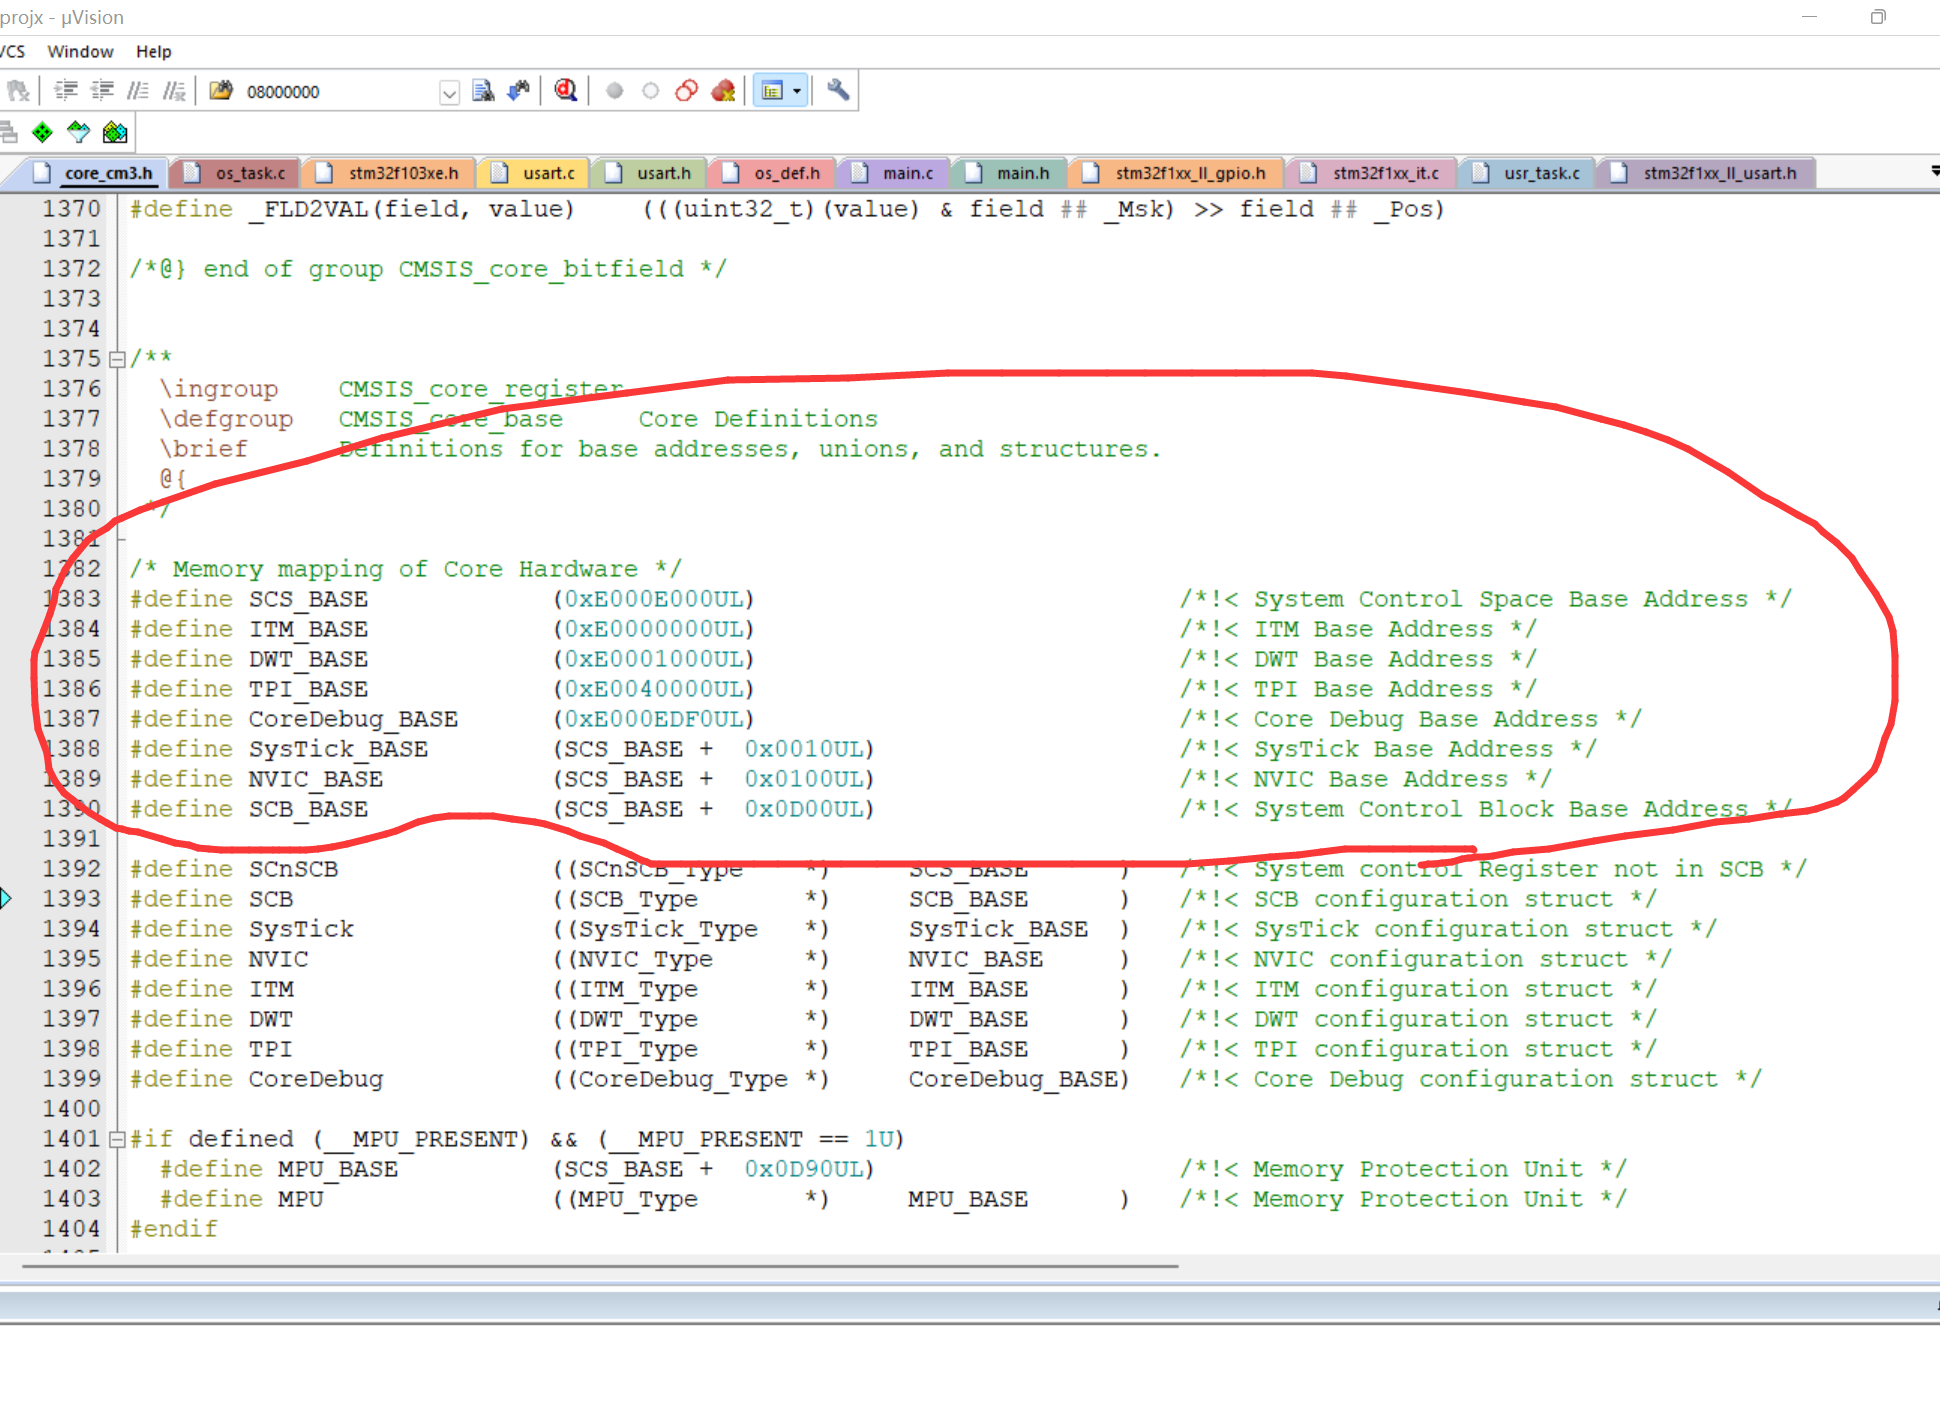Switch to the stm32f103xe.h tab
The image size is (1940, 1407).
(390, 173)
